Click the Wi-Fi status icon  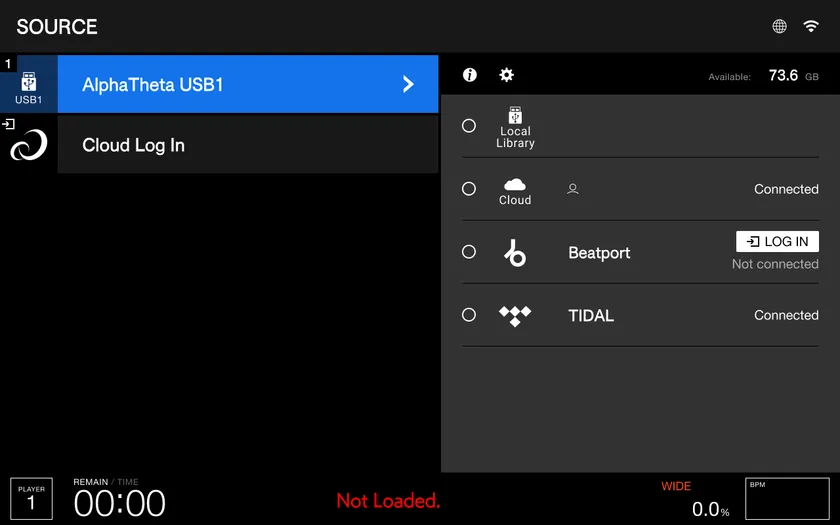point(811,26)
